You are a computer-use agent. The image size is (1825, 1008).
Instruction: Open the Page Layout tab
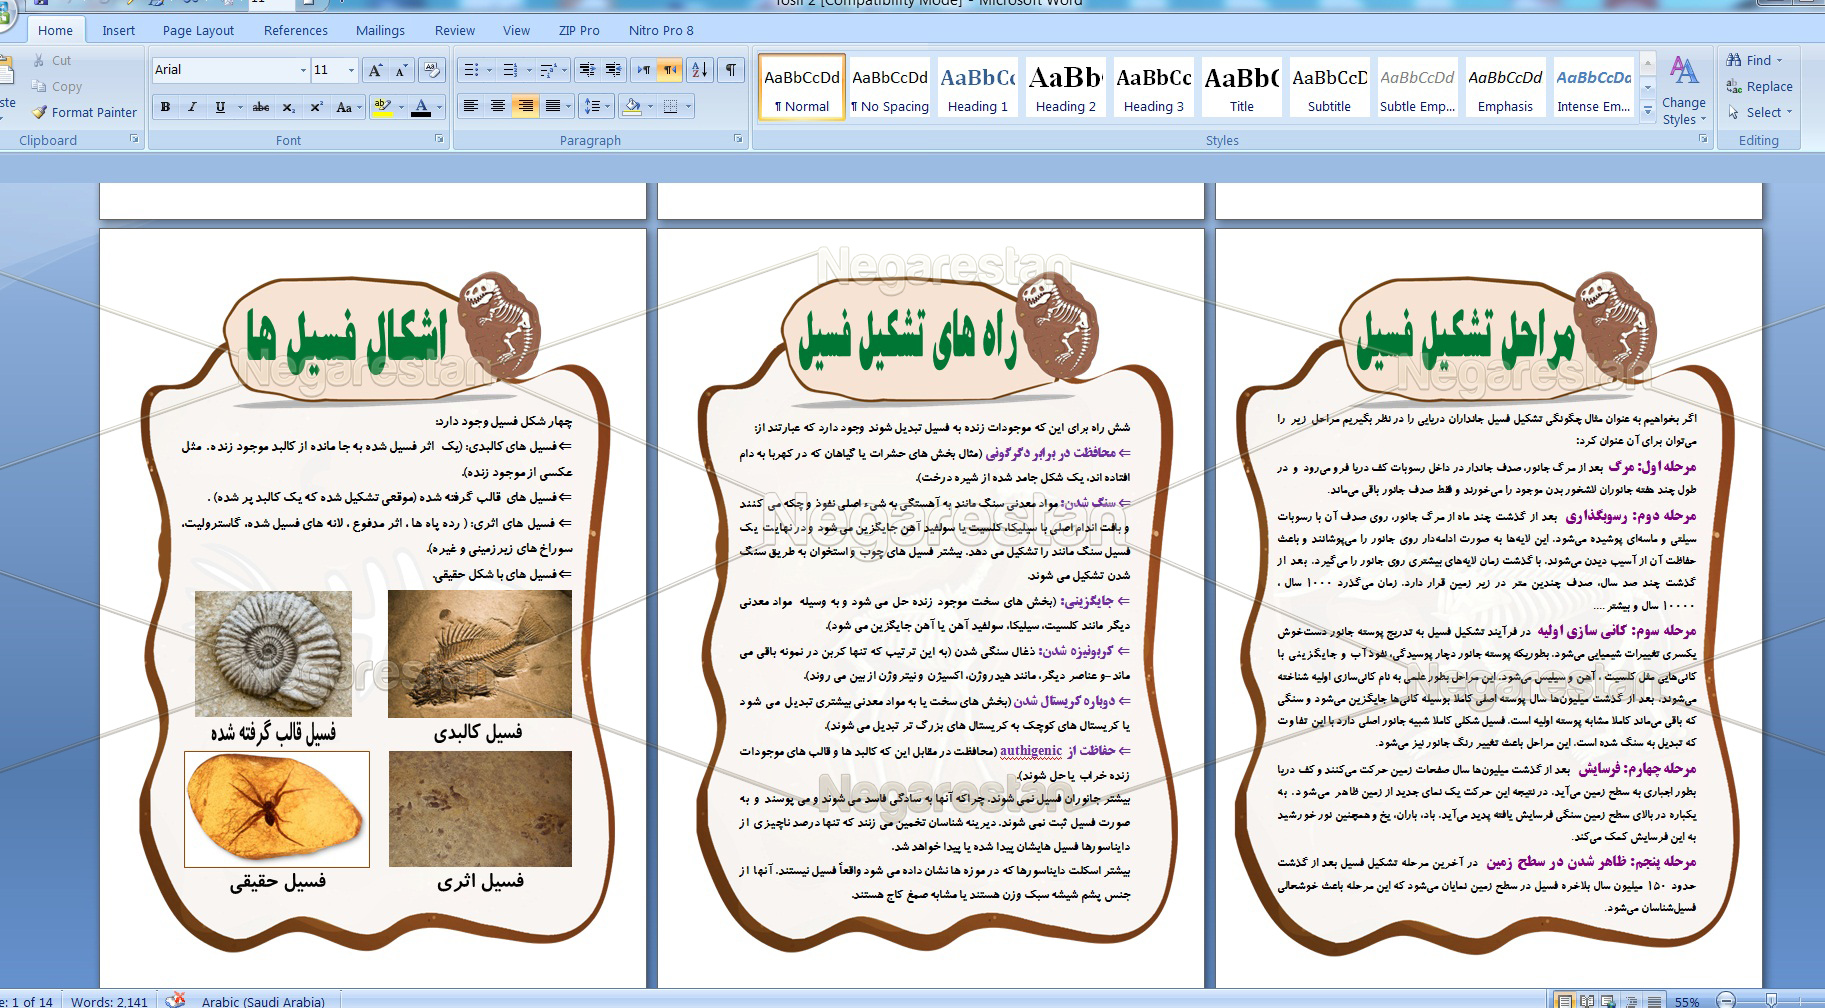tap(198, 30)
